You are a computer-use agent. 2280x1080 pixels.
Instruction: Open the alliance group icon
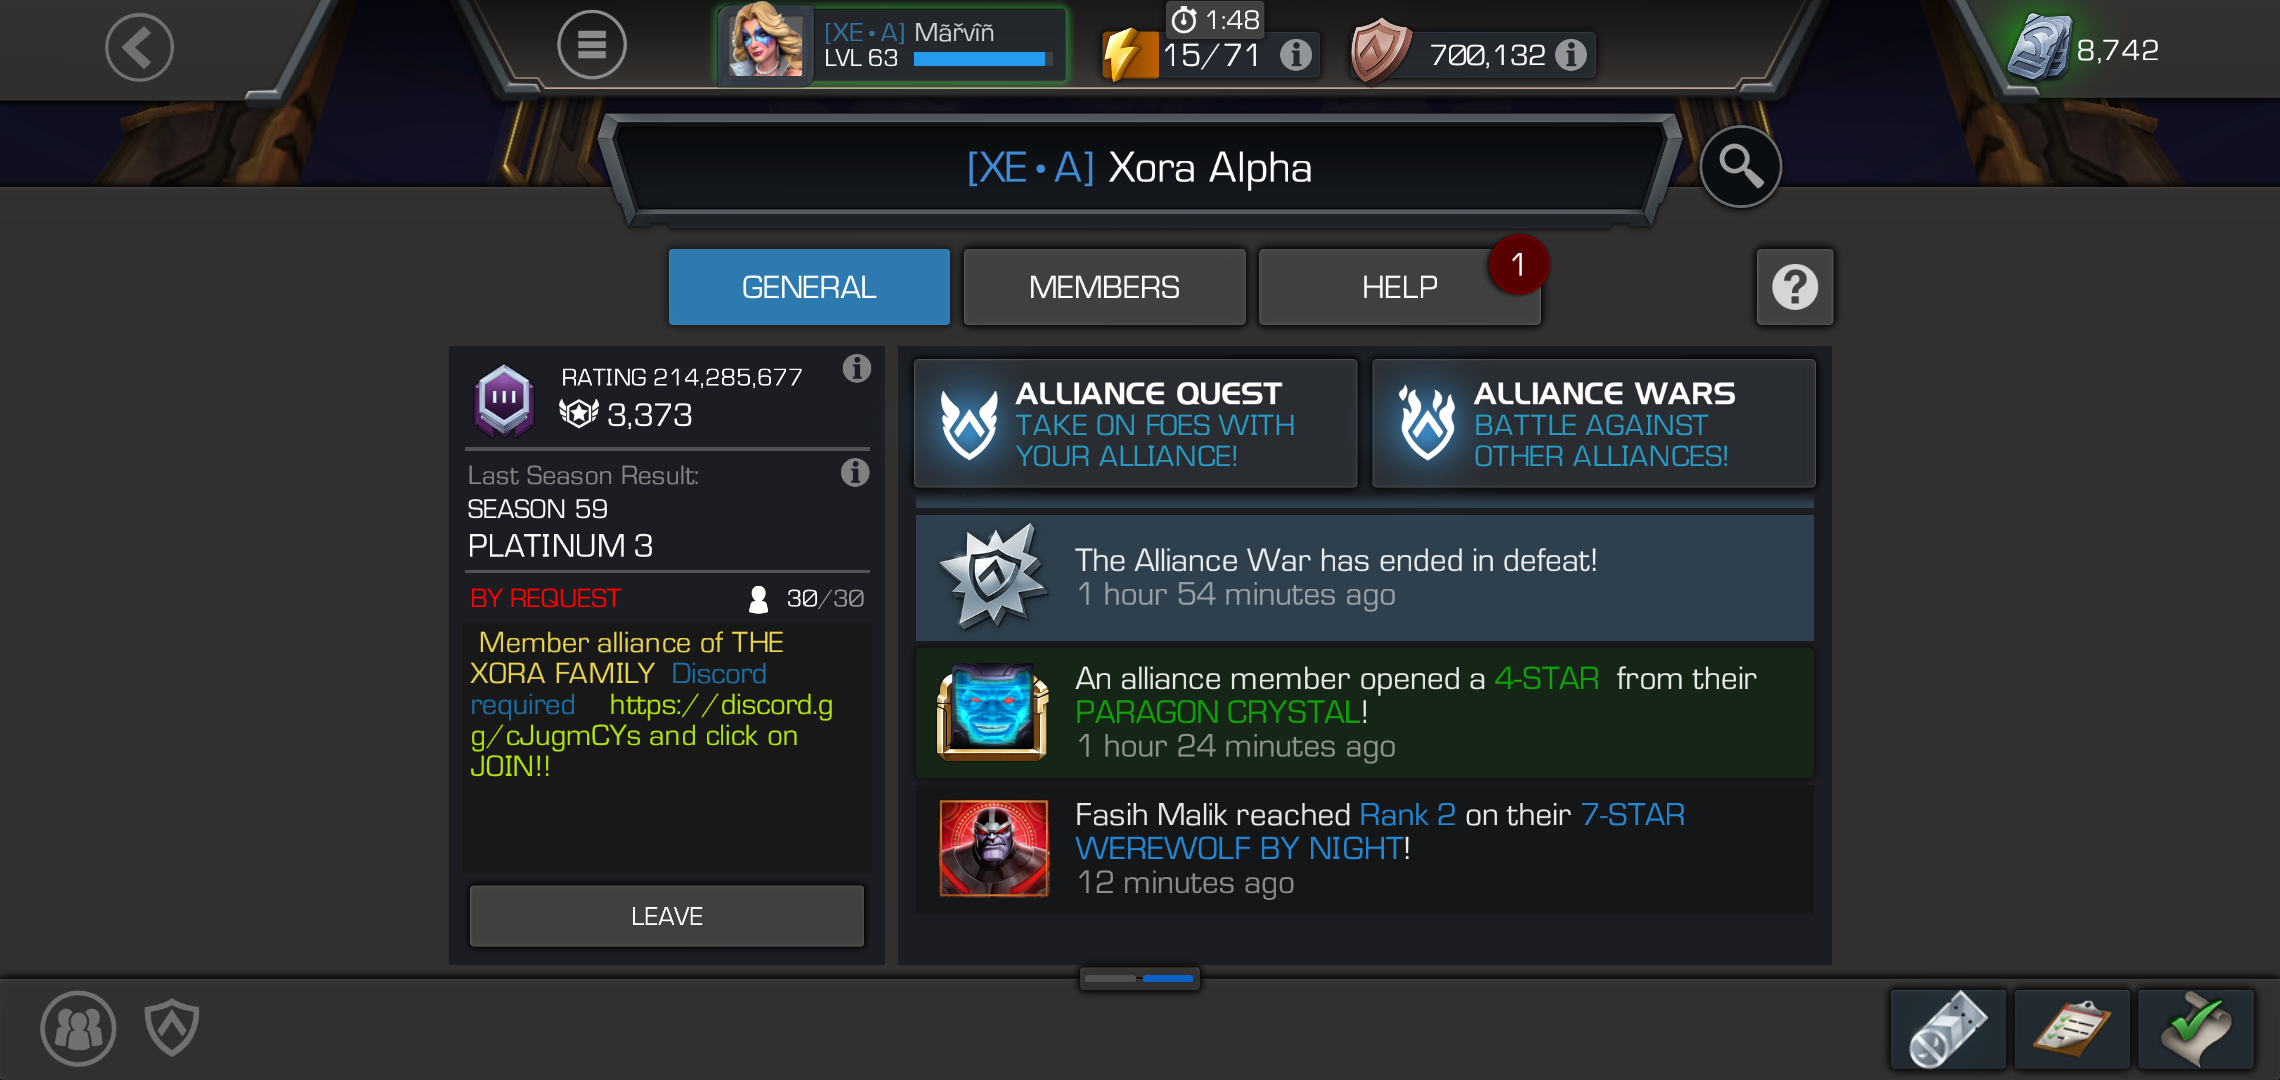(x=78, y=1028)
